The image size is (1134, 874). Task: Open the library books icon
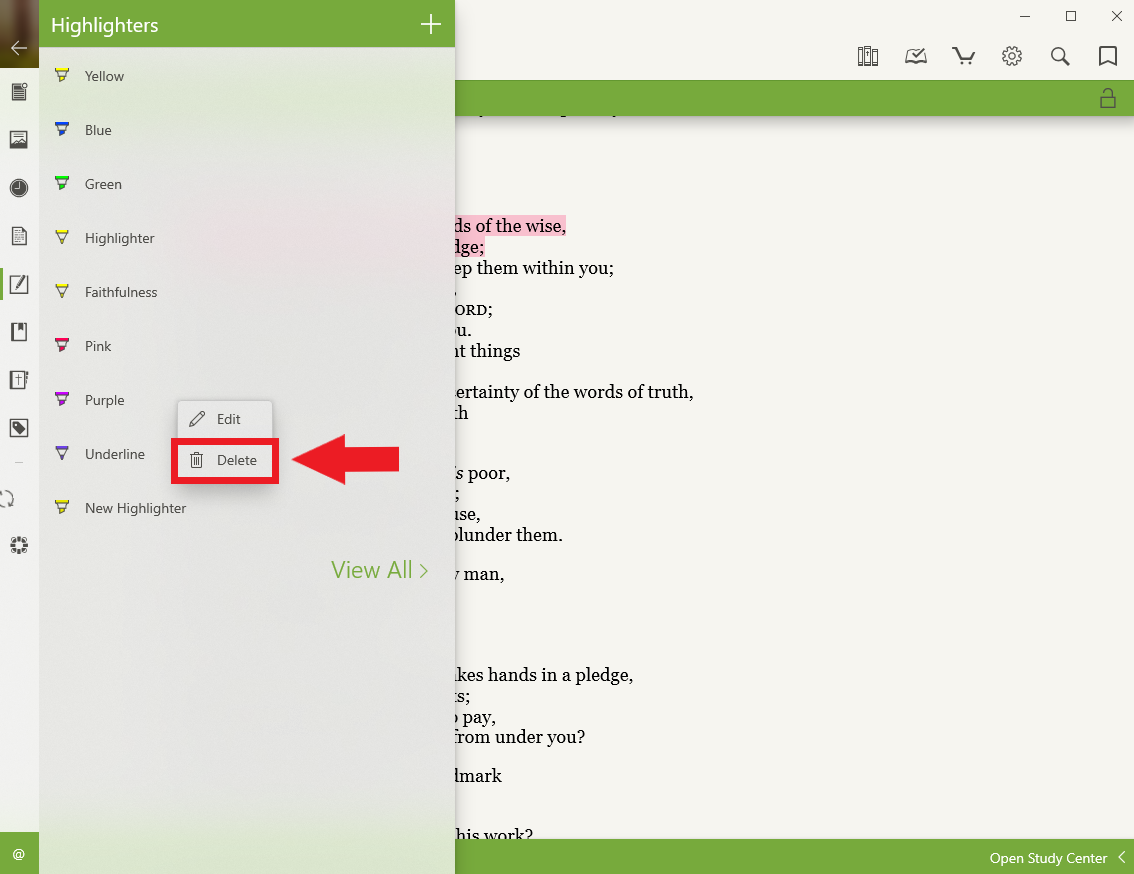tap(867, 56)
